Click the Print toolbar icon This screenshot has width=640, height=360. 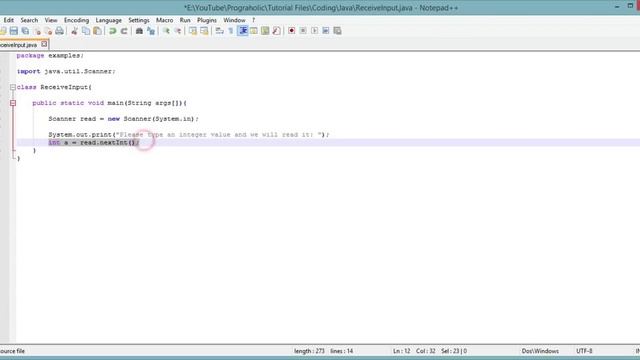(x=60, y=31)
